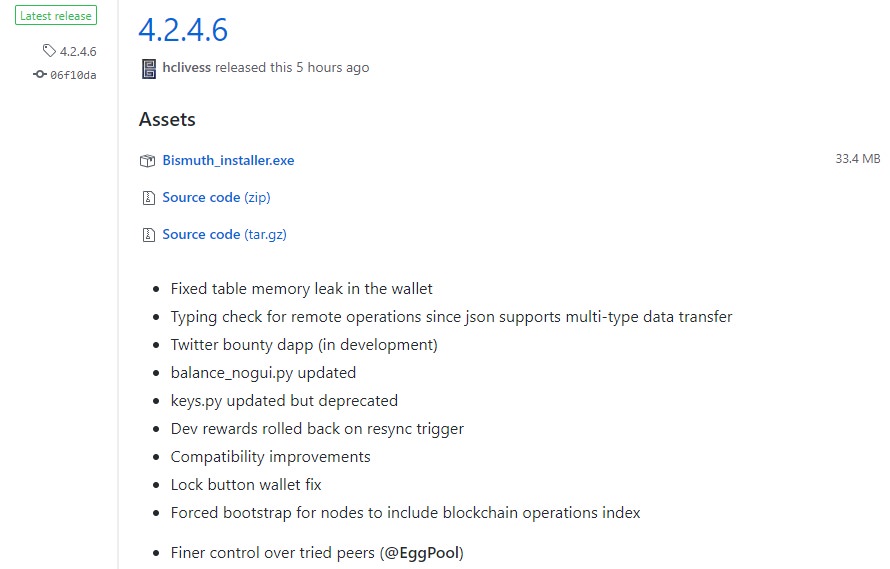Click the Latest release badge

[56, 15]
